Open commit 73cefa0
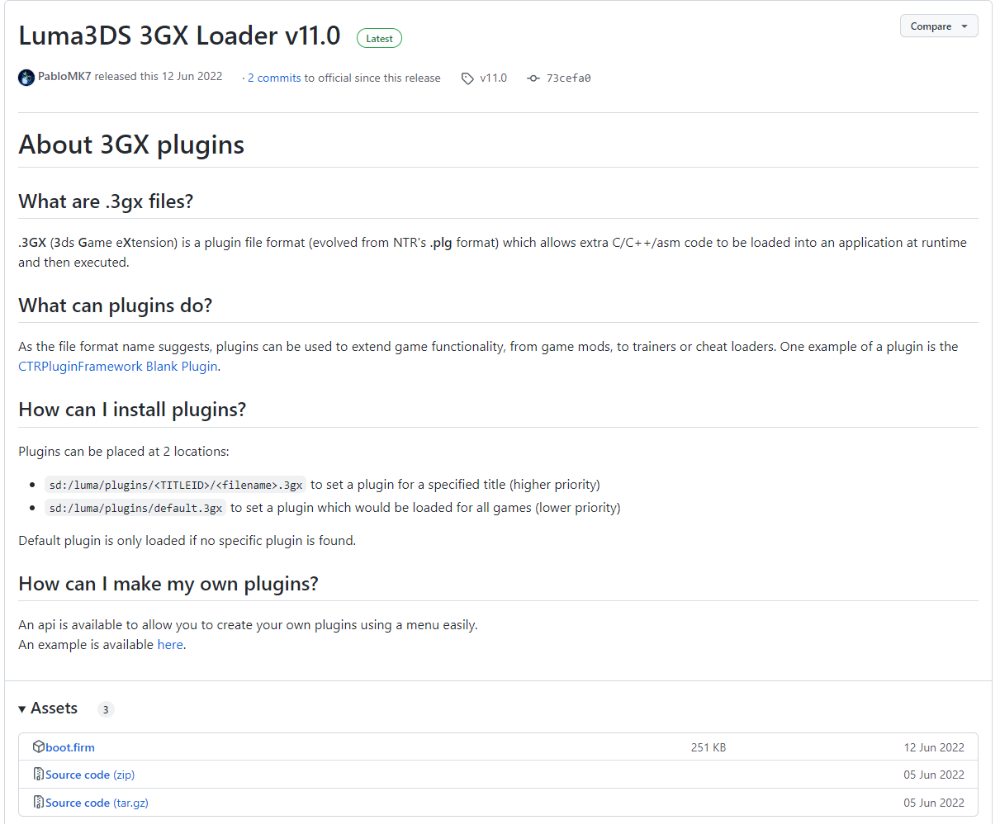 [568, 78]
